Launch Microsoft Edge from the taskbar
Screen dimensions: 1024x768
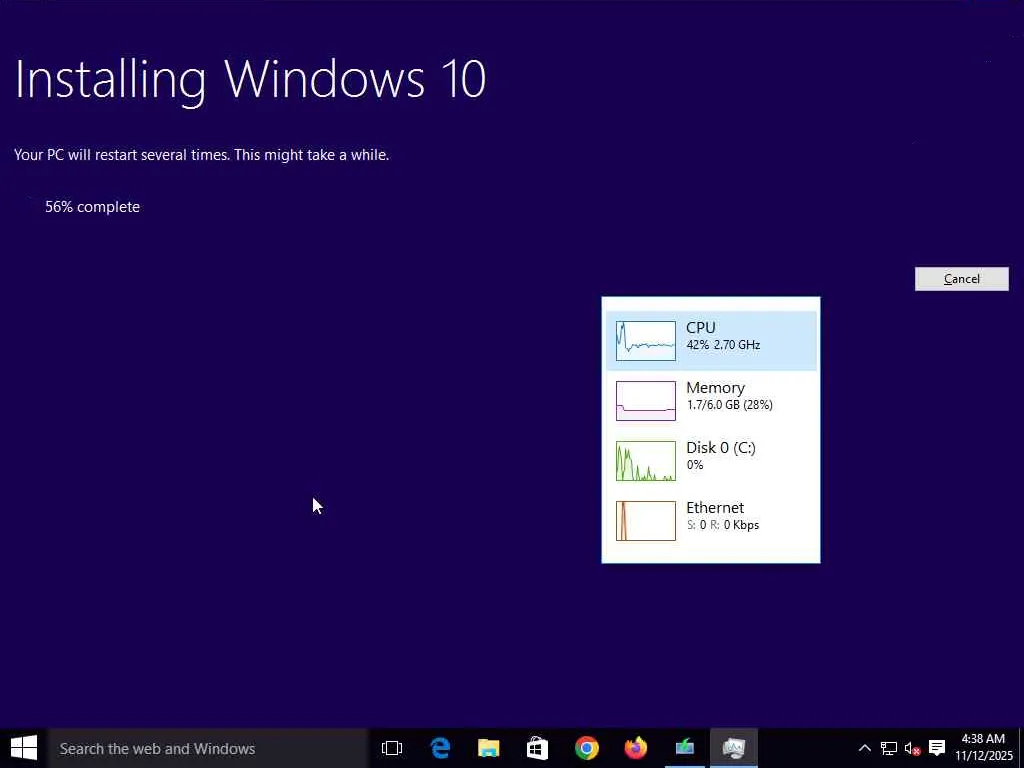[x=440, y=748]
